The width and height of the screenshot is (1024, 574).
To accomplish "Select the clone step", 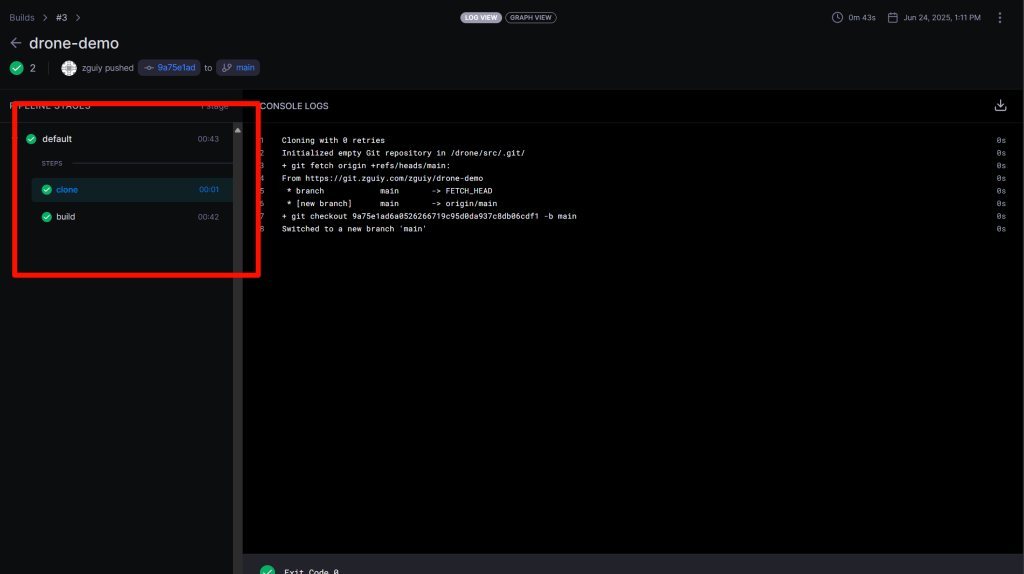I will click(x=67, y=189).
